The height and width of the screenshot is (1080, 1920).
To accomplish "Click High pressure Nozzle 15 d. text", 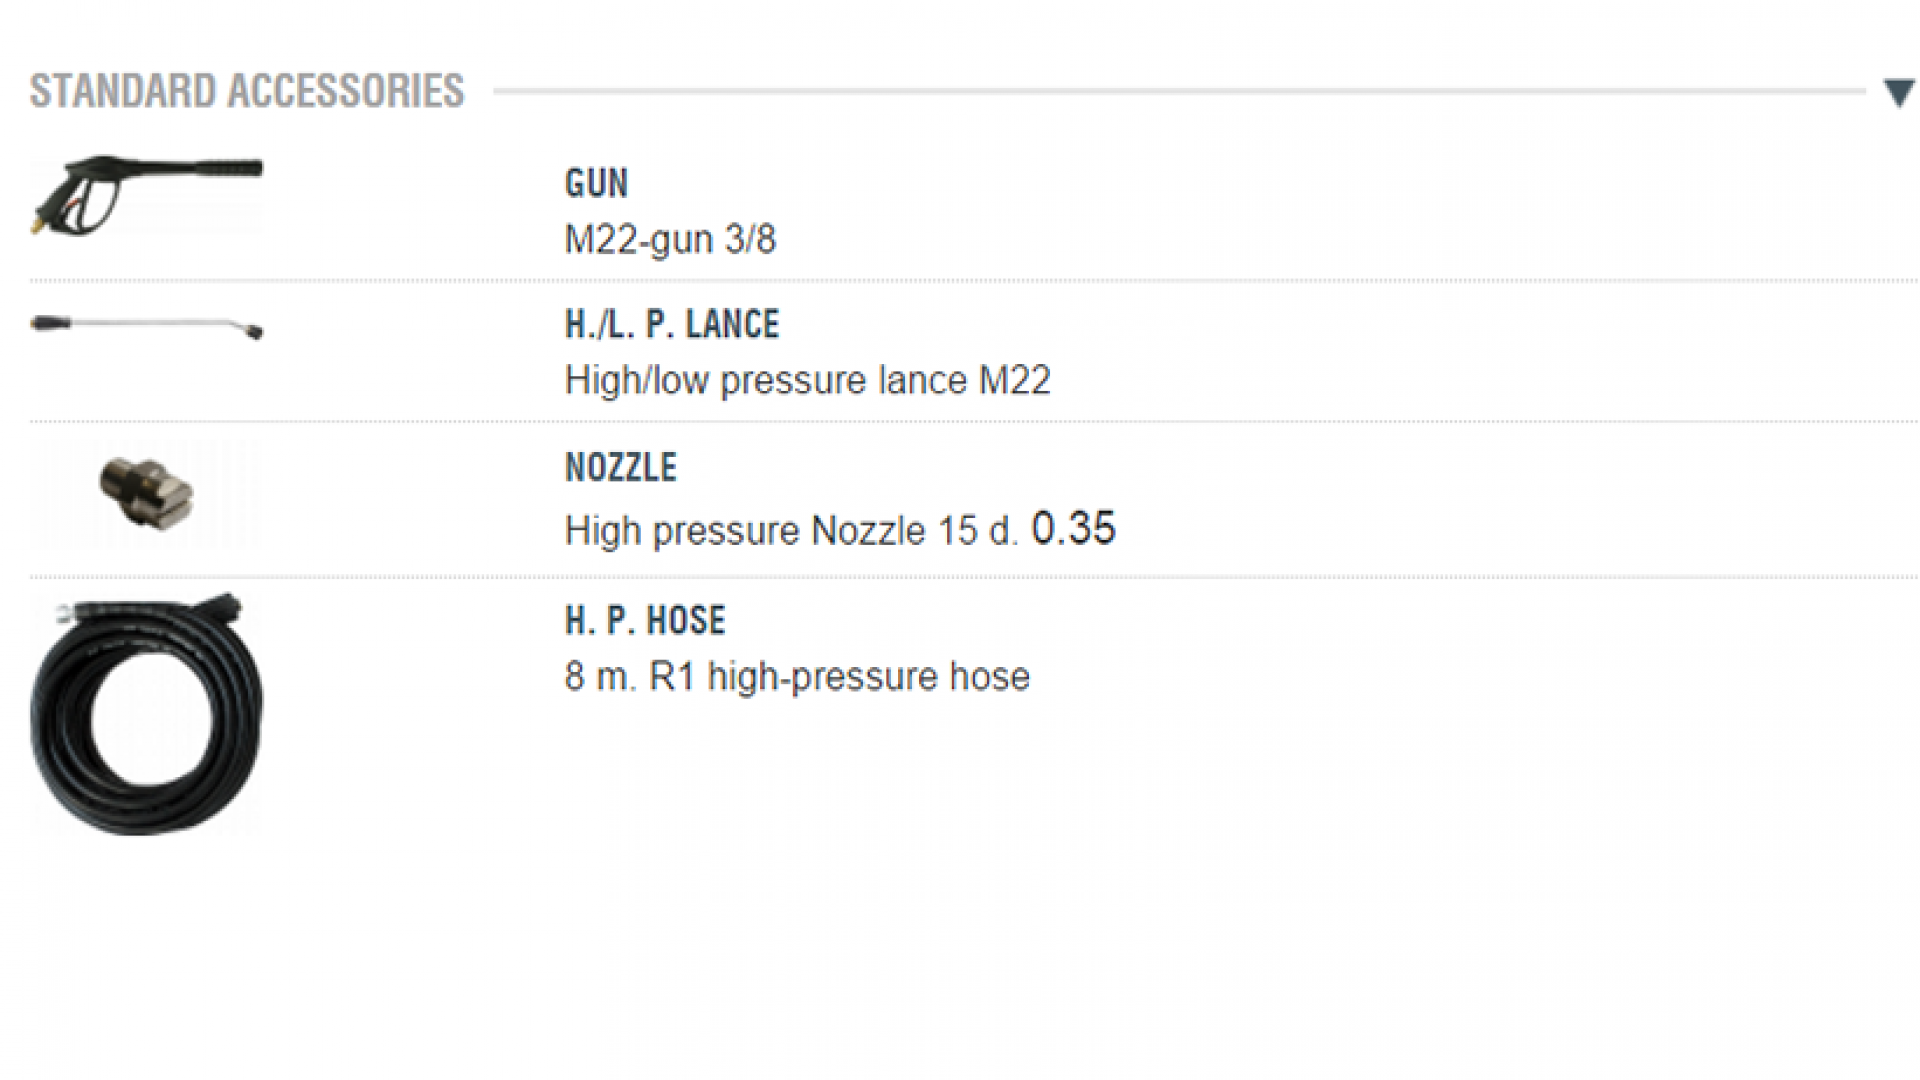I will (x=790, y=531).
